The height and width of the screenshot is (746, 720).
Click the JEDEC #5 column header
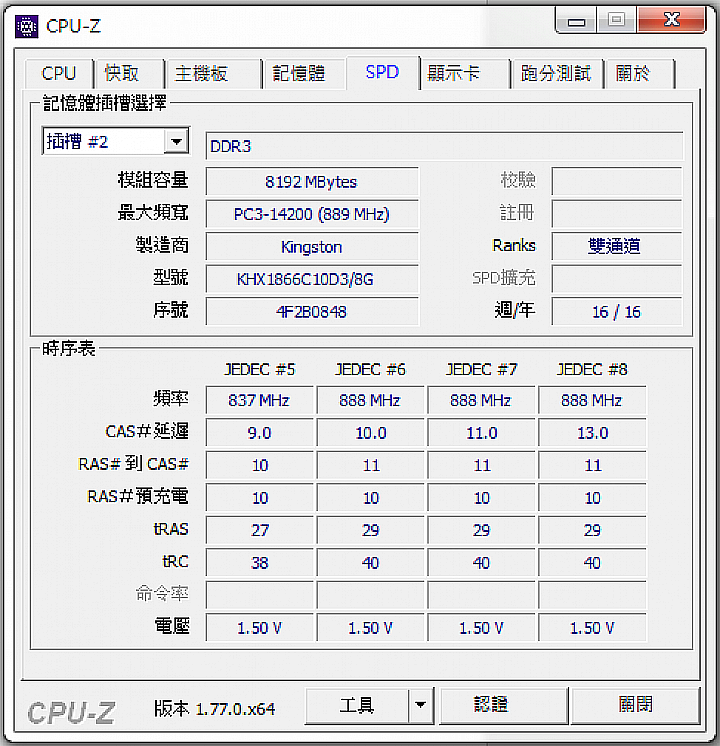tap(260, 370)
